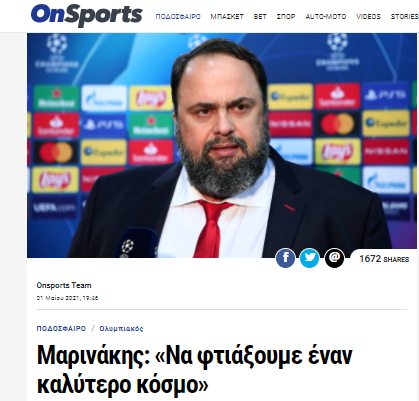Click the OnSports logo
Screen dimensions: 419x401
(x=87, y=15)
